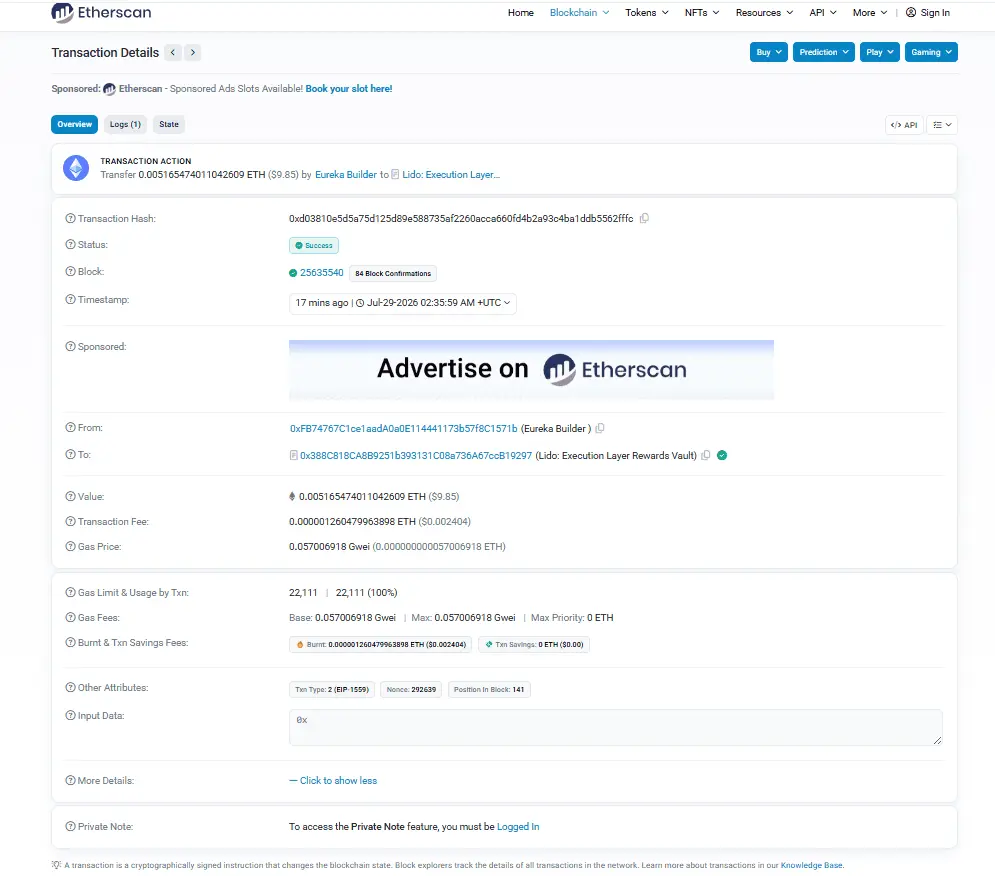
Task: Click the help icon next to Gas Price
Action: coord(70,547)
